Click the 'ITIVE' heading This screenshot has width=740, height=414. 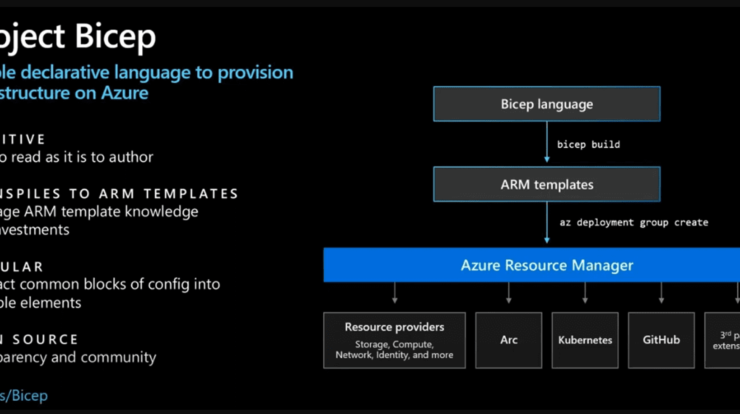click(x=23, y=139)
